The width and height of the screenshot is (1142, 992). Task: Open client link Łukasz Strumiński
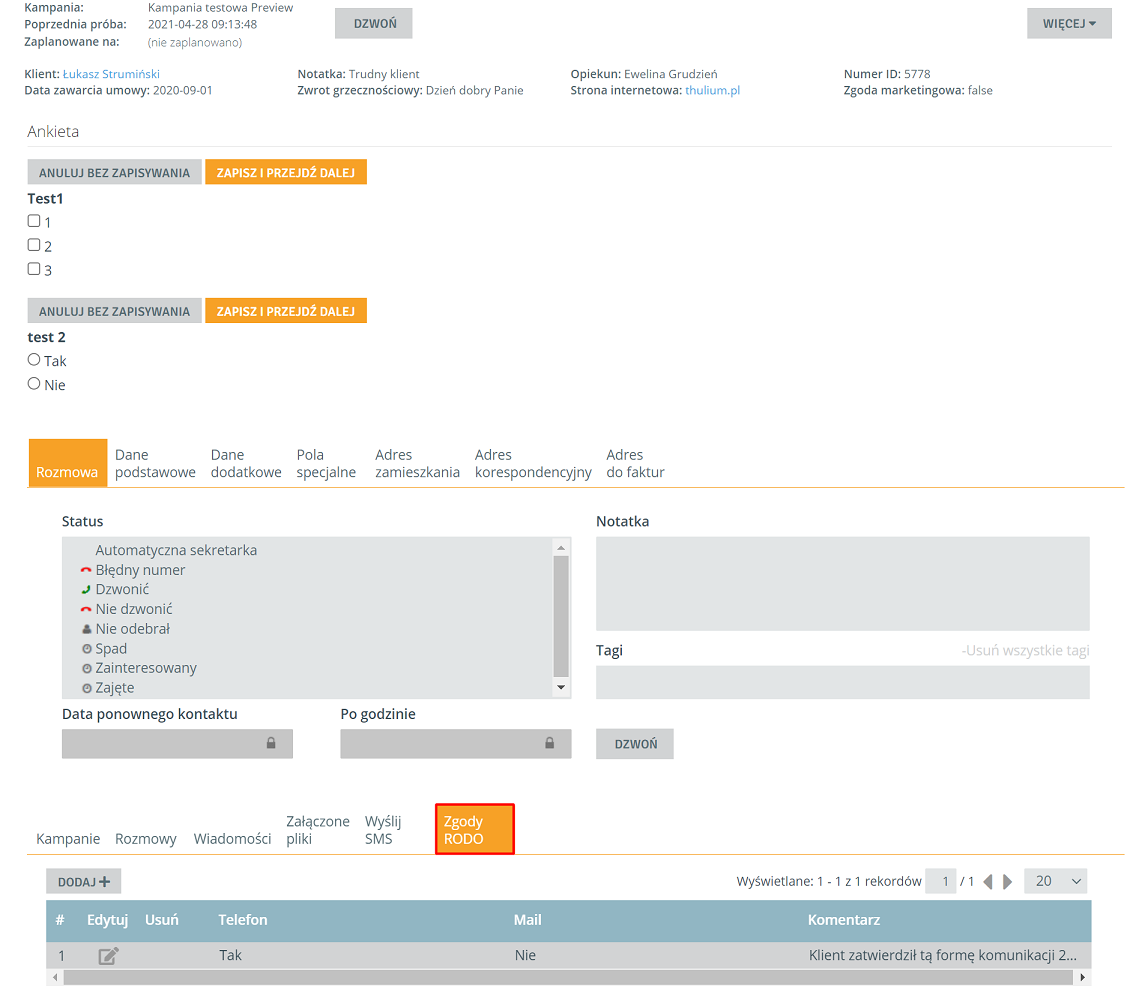pos(111,74)
